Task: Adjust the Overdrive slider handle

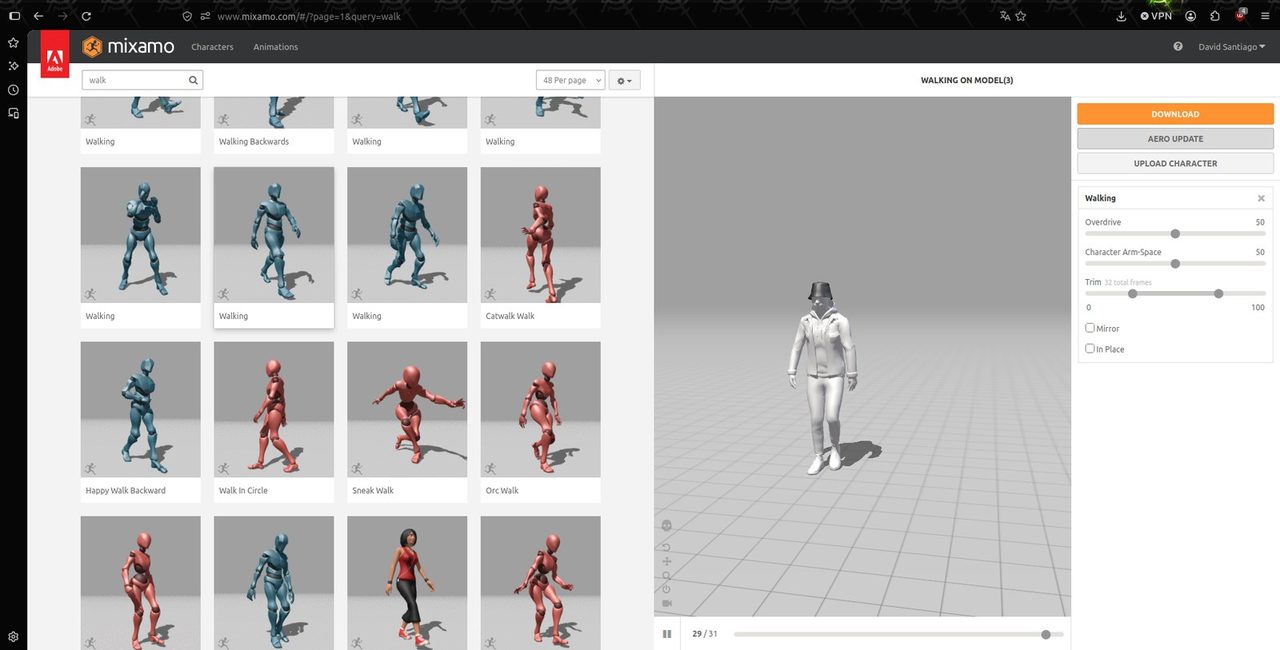Action: (x=1175, y=234)
